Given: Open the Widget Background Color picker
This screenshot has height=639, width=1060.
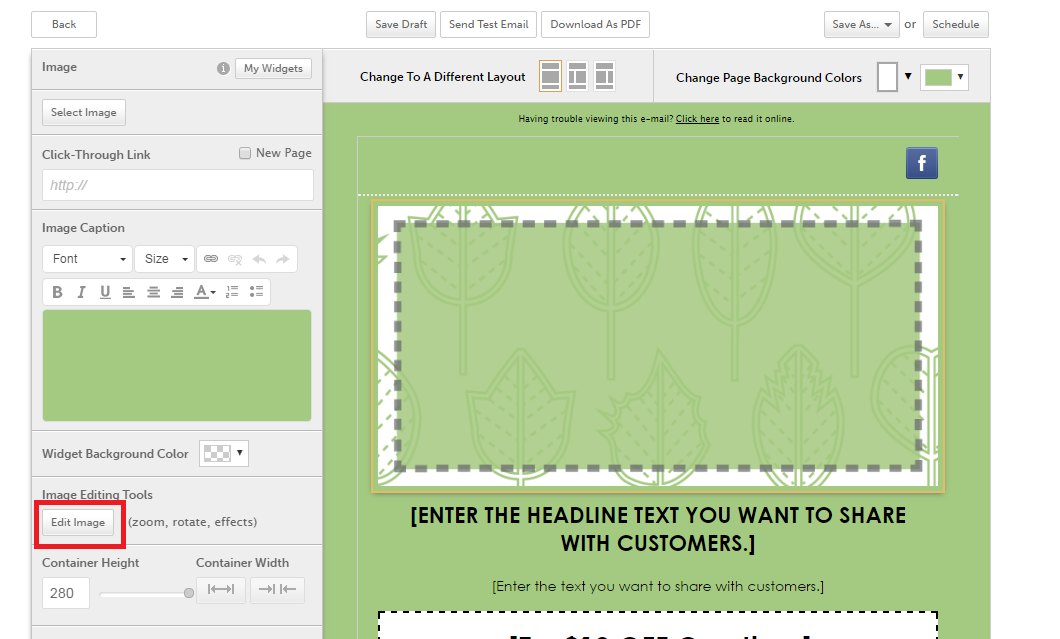Looking at the screenshot, I should point(223,453).
